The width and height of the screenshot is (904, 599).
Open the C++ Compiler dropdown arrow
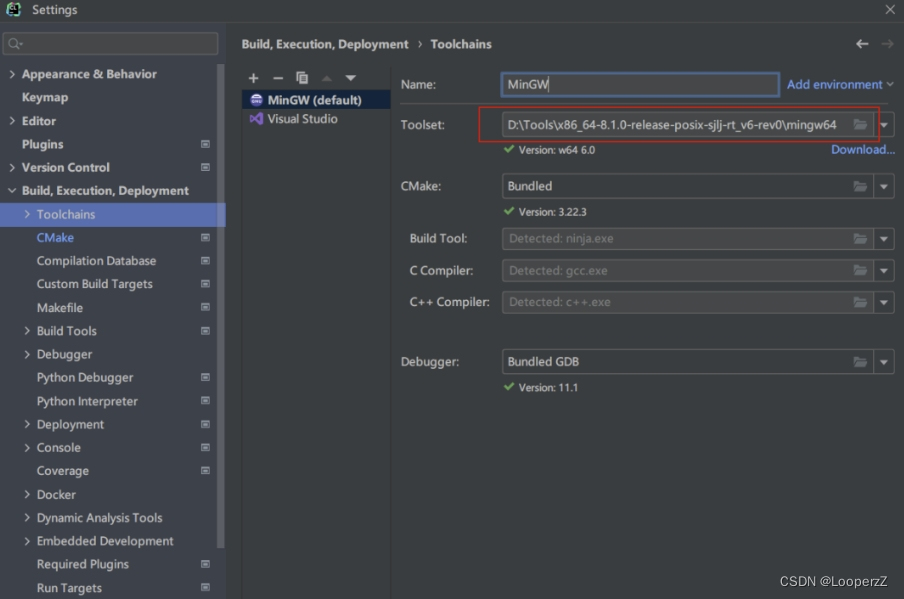pyautogui.click(x=884, y=302)
